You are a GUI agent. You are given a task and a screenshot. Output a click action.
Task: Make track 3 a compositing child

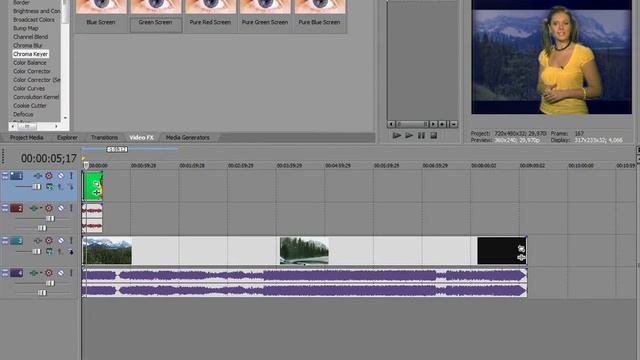tap(71, 252)
